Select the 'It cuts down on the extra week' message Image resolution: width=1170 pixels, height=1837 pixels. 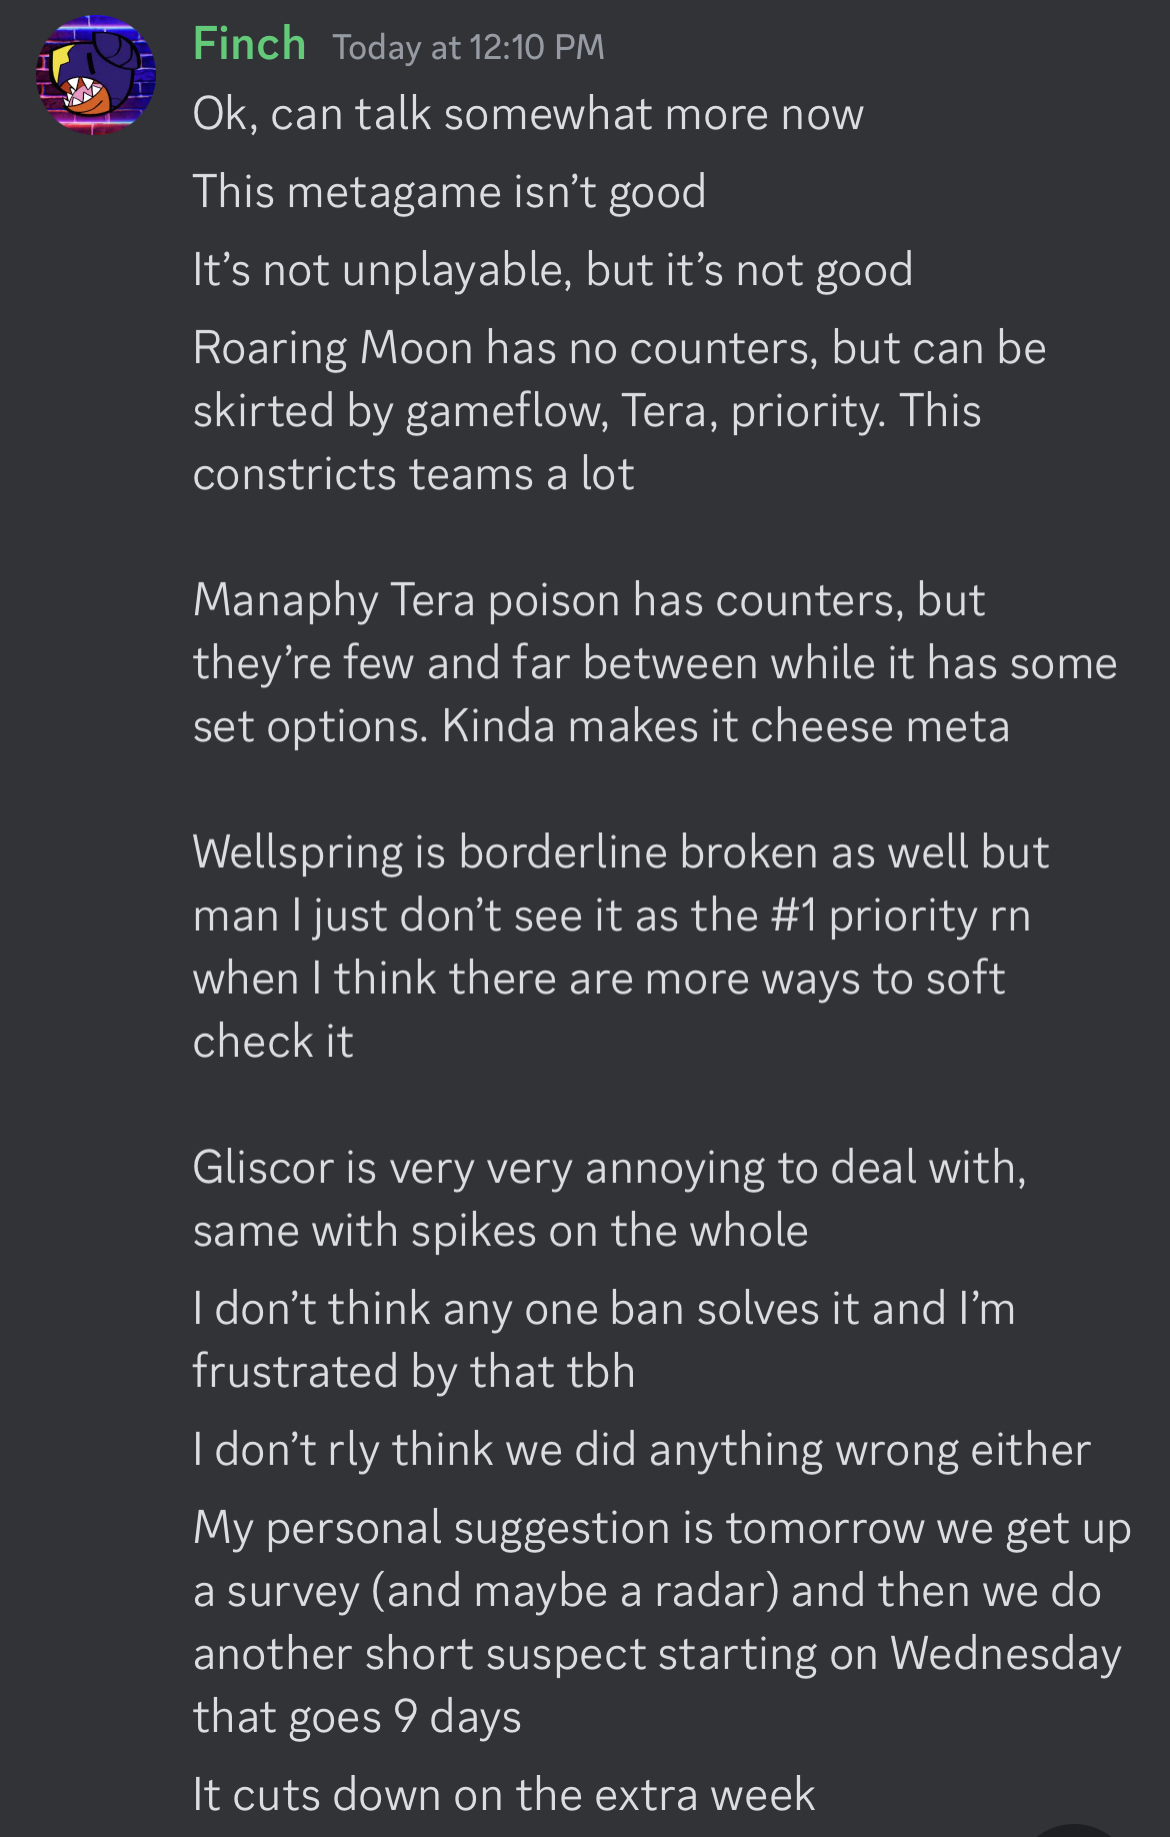[x=503, y=1794]
